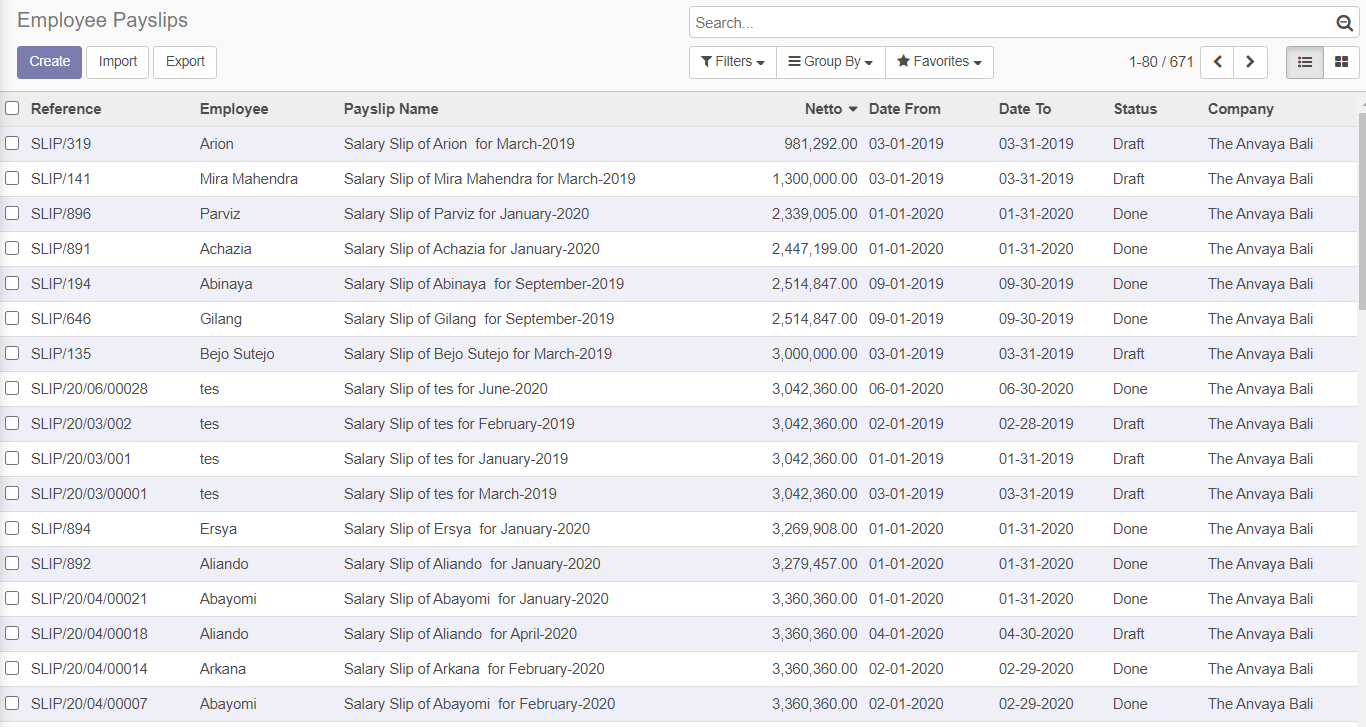Open Salary Slip of tes for February-2019
Viewport: 1366px width, 727px height.
tap(459, 424)
